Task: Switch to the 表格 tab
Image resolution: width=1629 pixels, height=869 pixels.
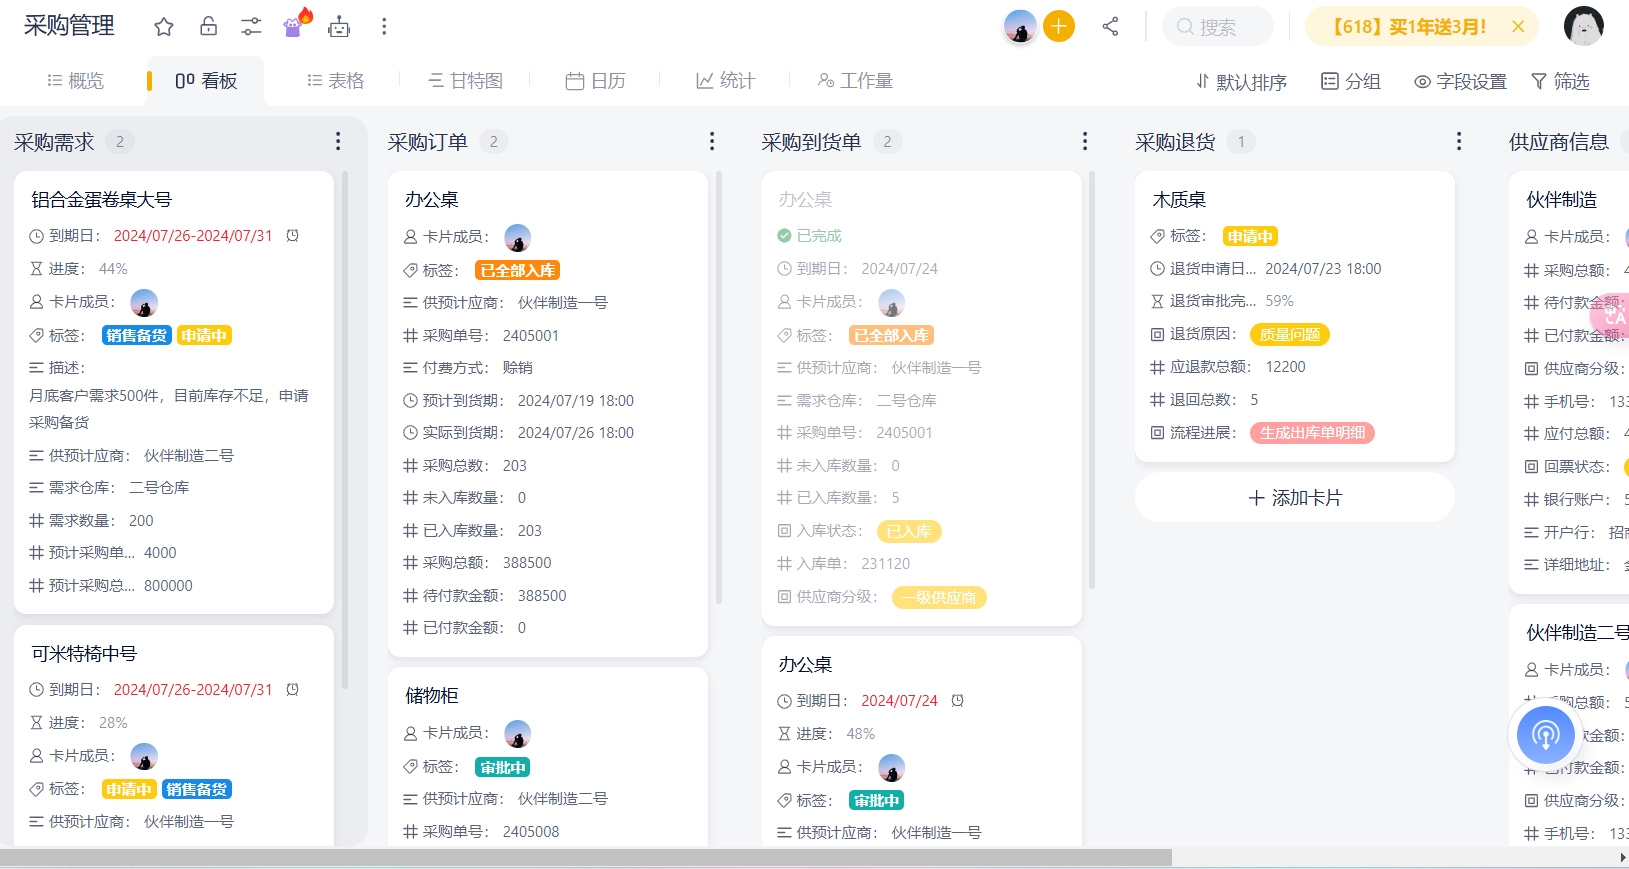Action: [335, 81]
